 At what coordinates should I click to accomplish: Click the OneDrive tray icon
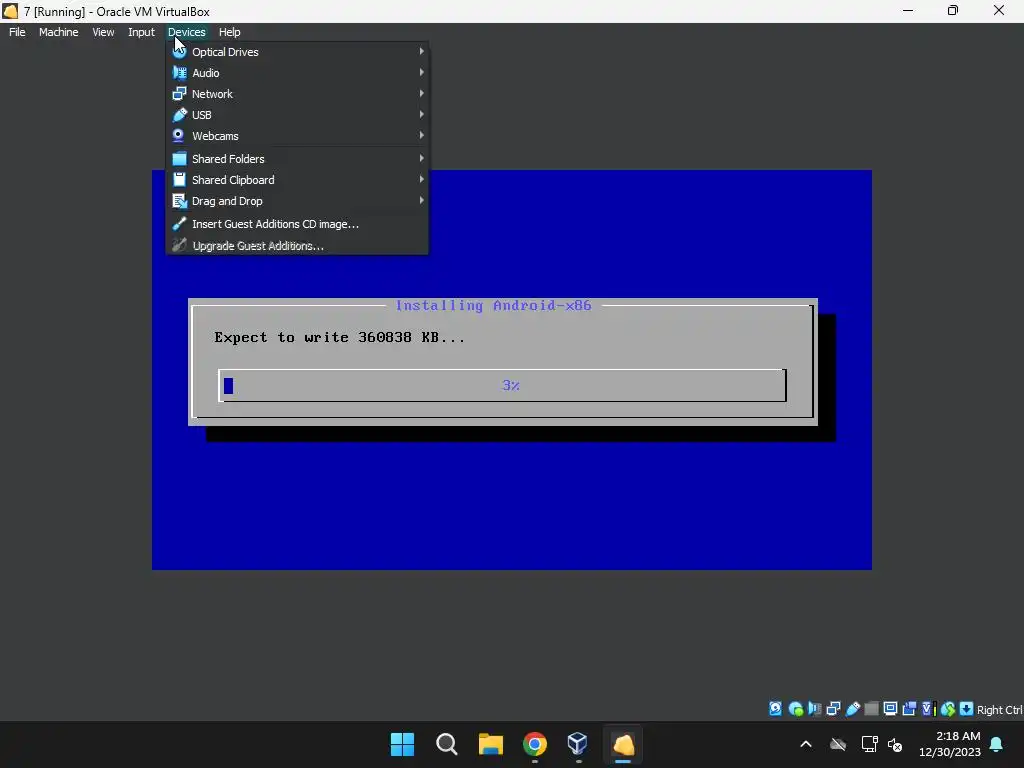click(838, 744)
